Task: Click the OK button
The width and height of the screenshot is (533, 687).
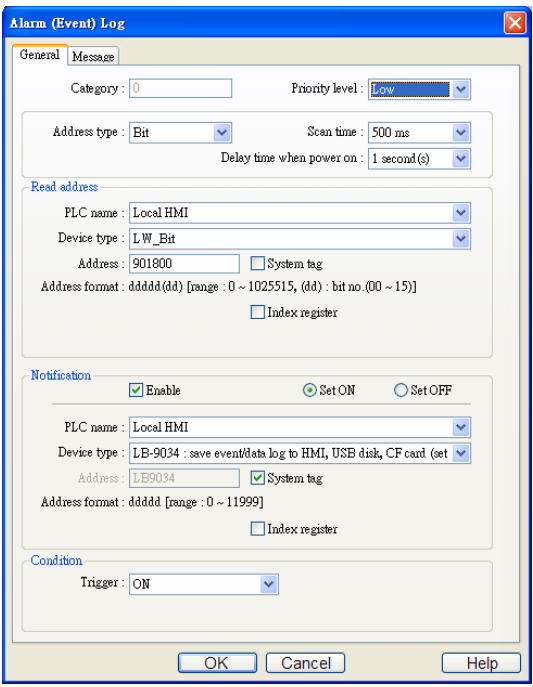Action: tap(217, 663)
